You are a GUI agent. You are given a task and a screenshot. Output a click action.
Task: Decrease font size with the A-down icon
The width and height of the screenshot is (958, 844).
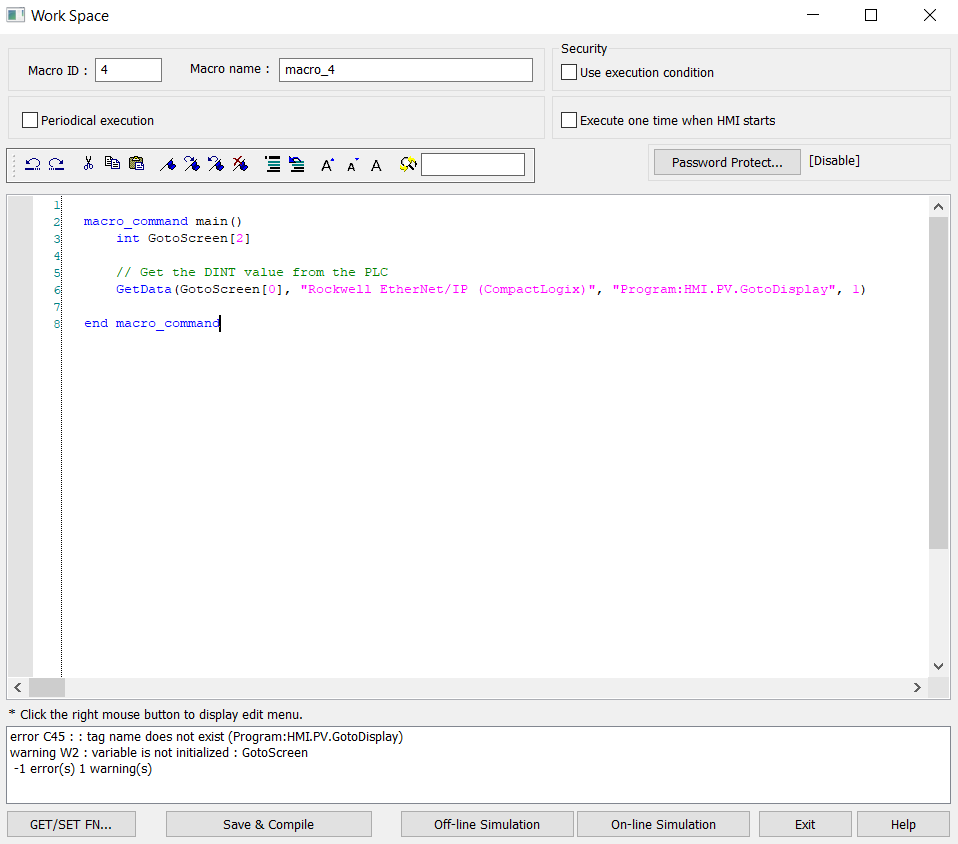pyautogui.click(x=352, y=165)
